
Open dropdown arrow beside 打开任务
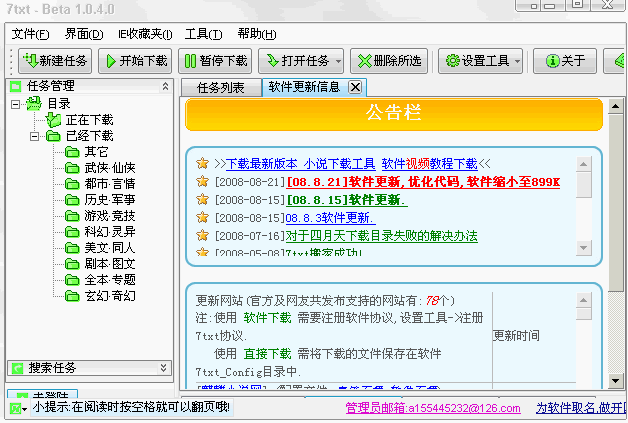pyautogui.click(x=338, y=61)
